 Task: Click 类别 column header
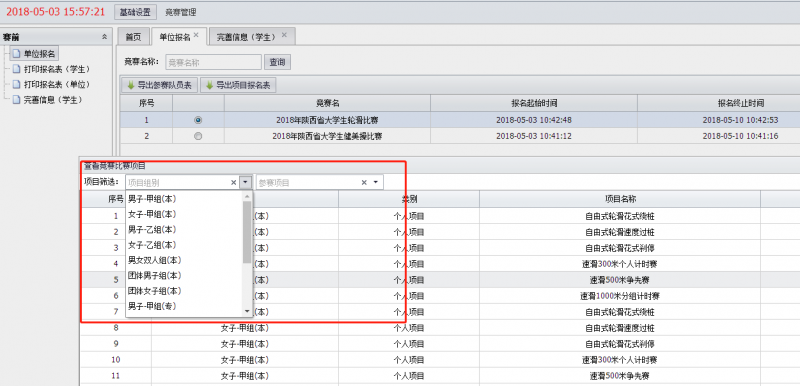(409, 199)
